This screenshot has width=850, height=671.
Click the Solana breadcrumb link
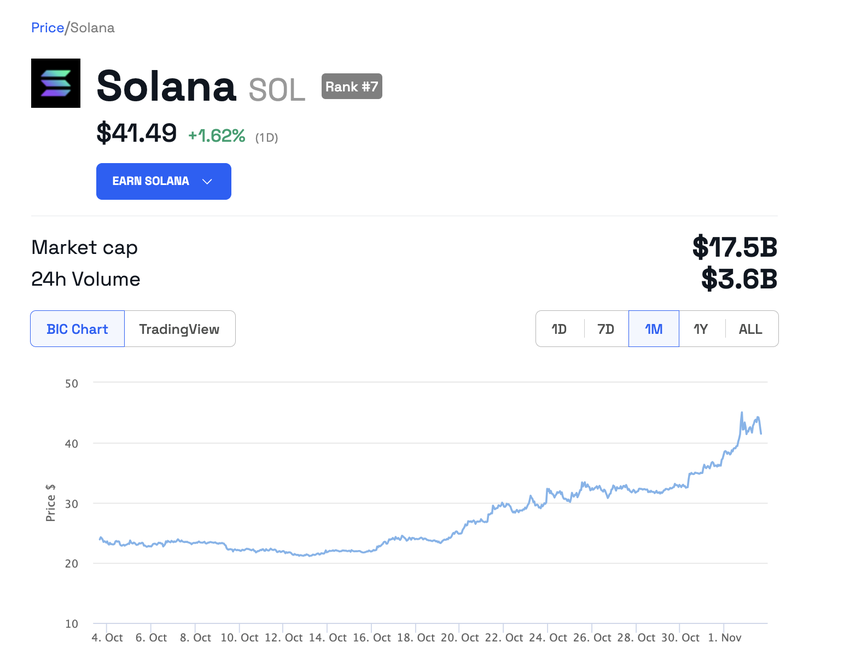tap(92, 28)
